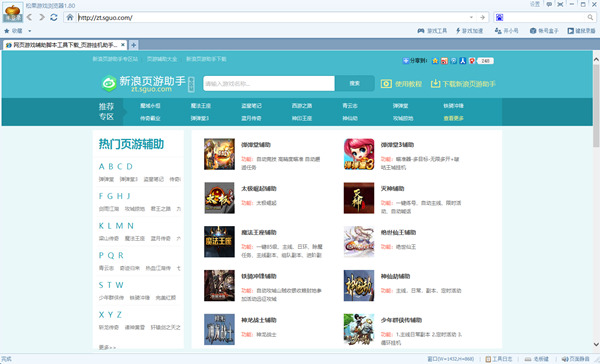Open a new tab with plus button
600x364 pixels.
click(x=133, y=45)
